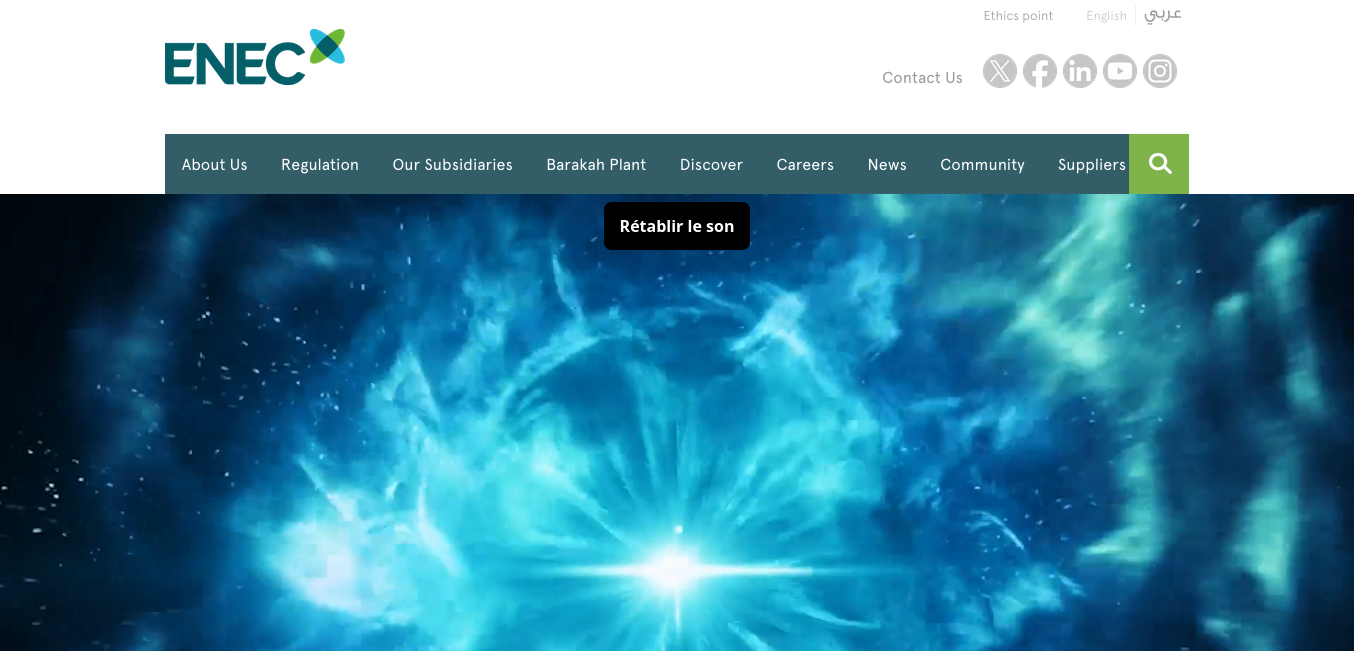1366x651 pixels.
Task: Unmute video with Rétablir le son
Action: point(676,226)
